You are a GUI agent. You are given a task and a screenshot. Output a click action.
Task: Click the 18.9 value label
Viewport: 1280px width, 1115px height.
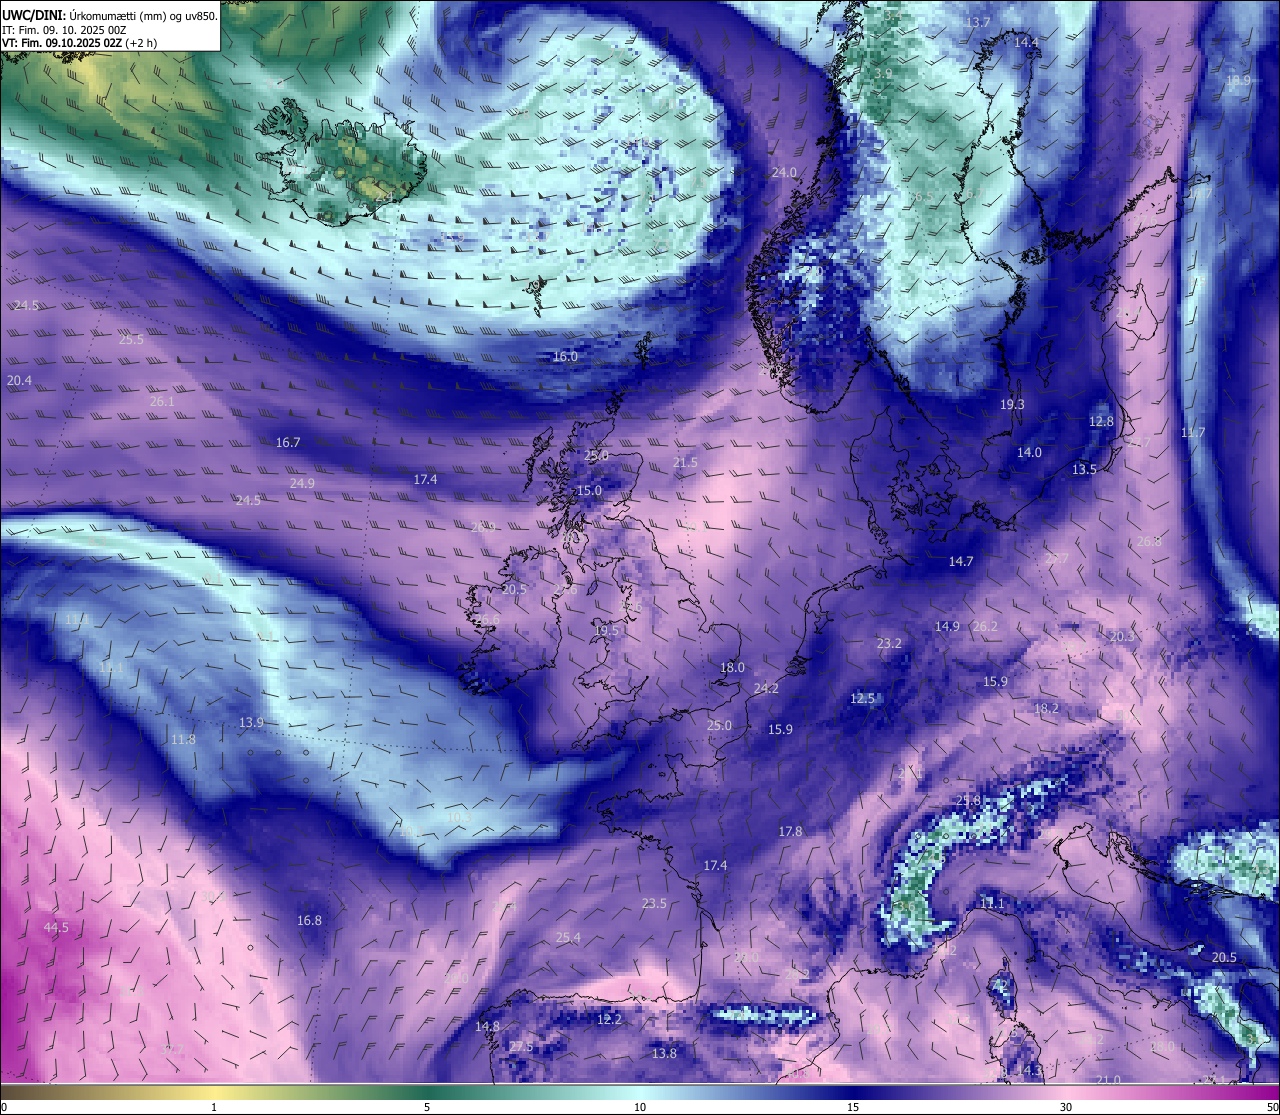coord(1238,80)
